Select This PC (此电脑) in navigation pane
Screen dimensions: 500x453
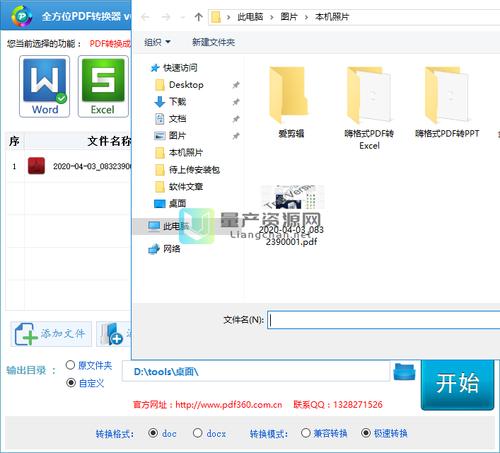click(176, 226)
